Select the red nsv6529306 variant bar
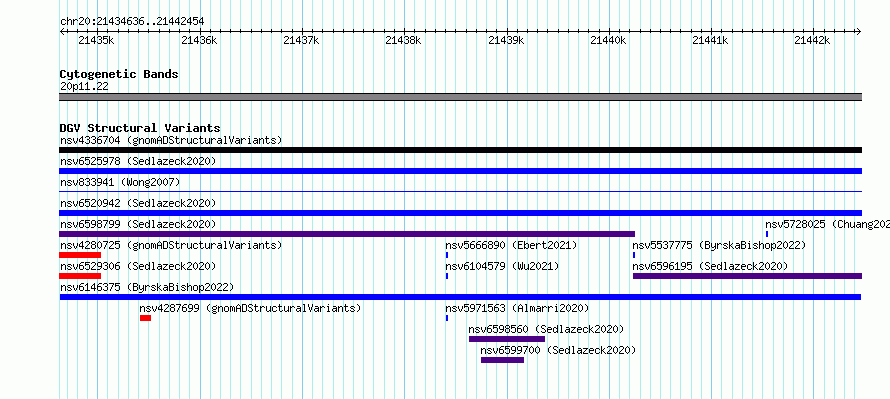 pyautogui.click(x=80, y=276)
